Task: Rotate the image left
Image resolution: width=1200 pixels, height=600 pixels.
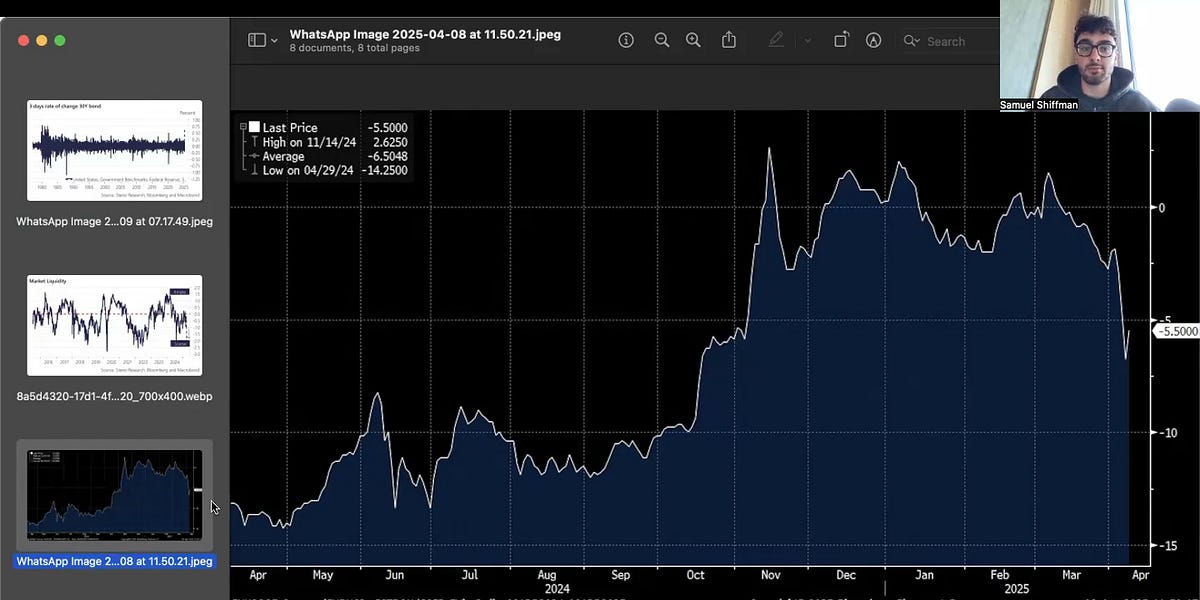Action: coord(841,40)
